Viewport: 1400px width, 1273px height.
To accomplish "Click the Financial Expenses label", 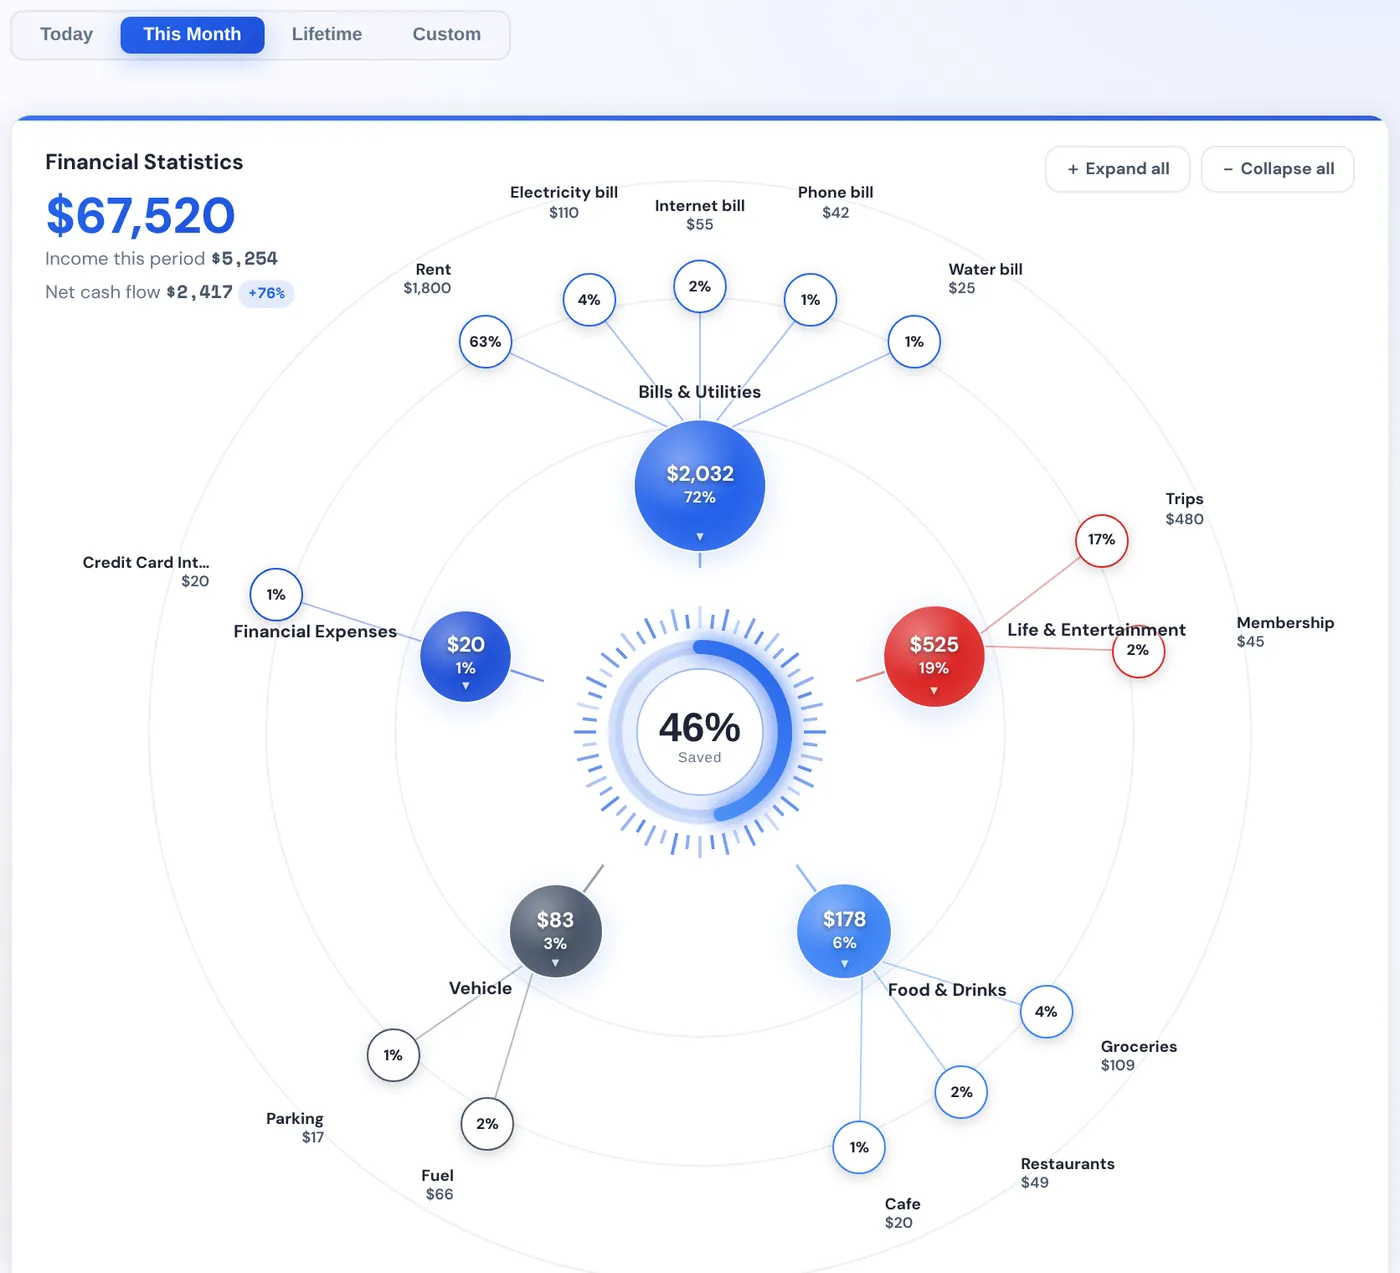I will click(315, 632).
